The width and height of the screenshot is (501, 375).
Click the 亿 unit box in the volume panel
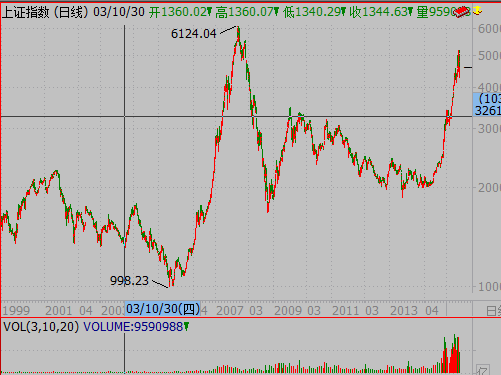483,370
